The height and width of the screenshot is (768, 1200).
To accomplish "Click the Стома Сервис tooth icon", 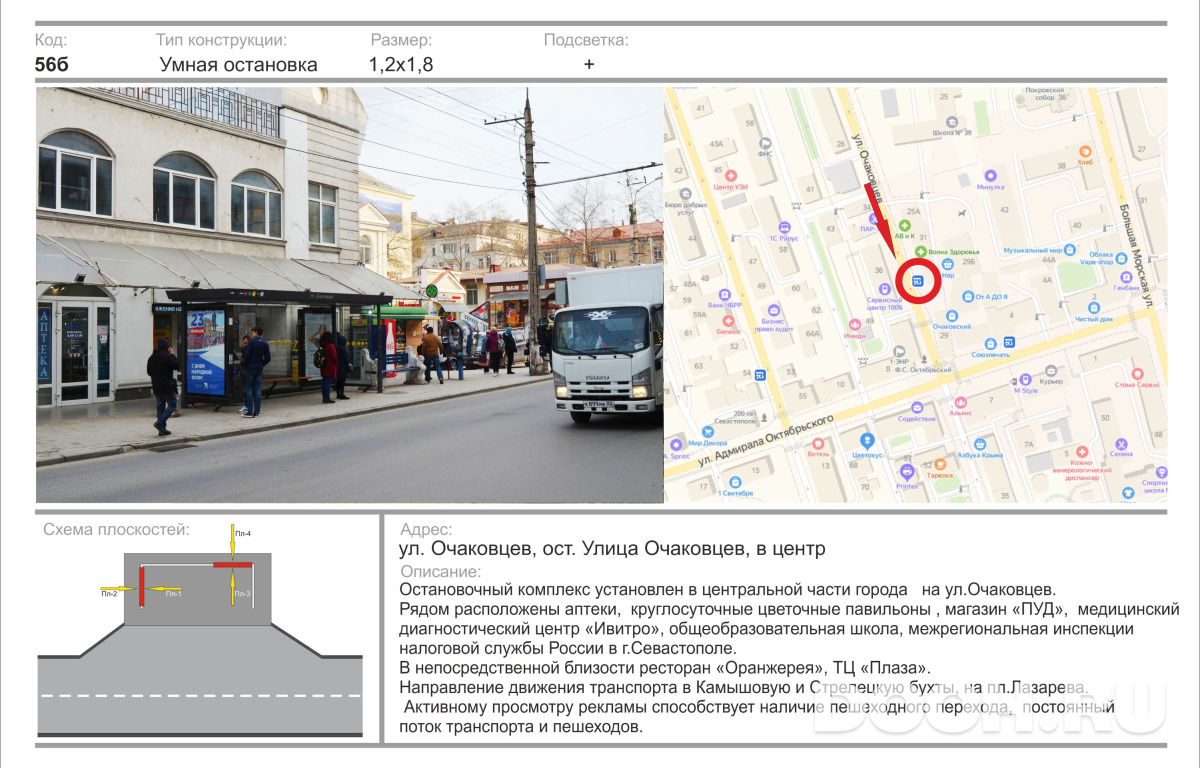I will point(1139,372).
